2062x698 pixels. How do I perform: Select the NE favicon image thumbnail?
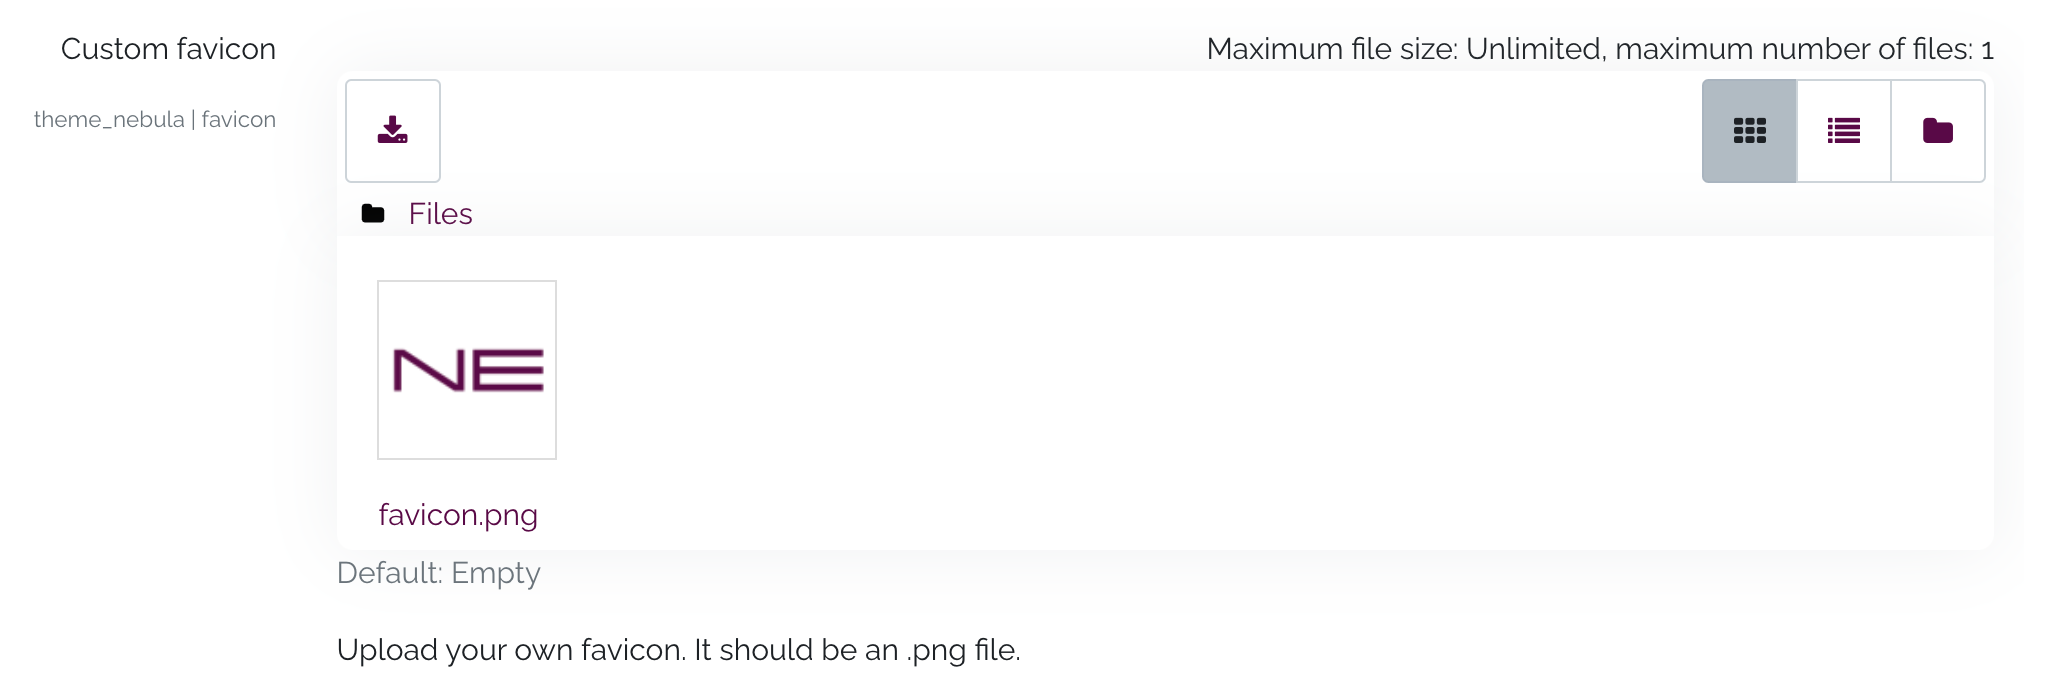[467, 370]
